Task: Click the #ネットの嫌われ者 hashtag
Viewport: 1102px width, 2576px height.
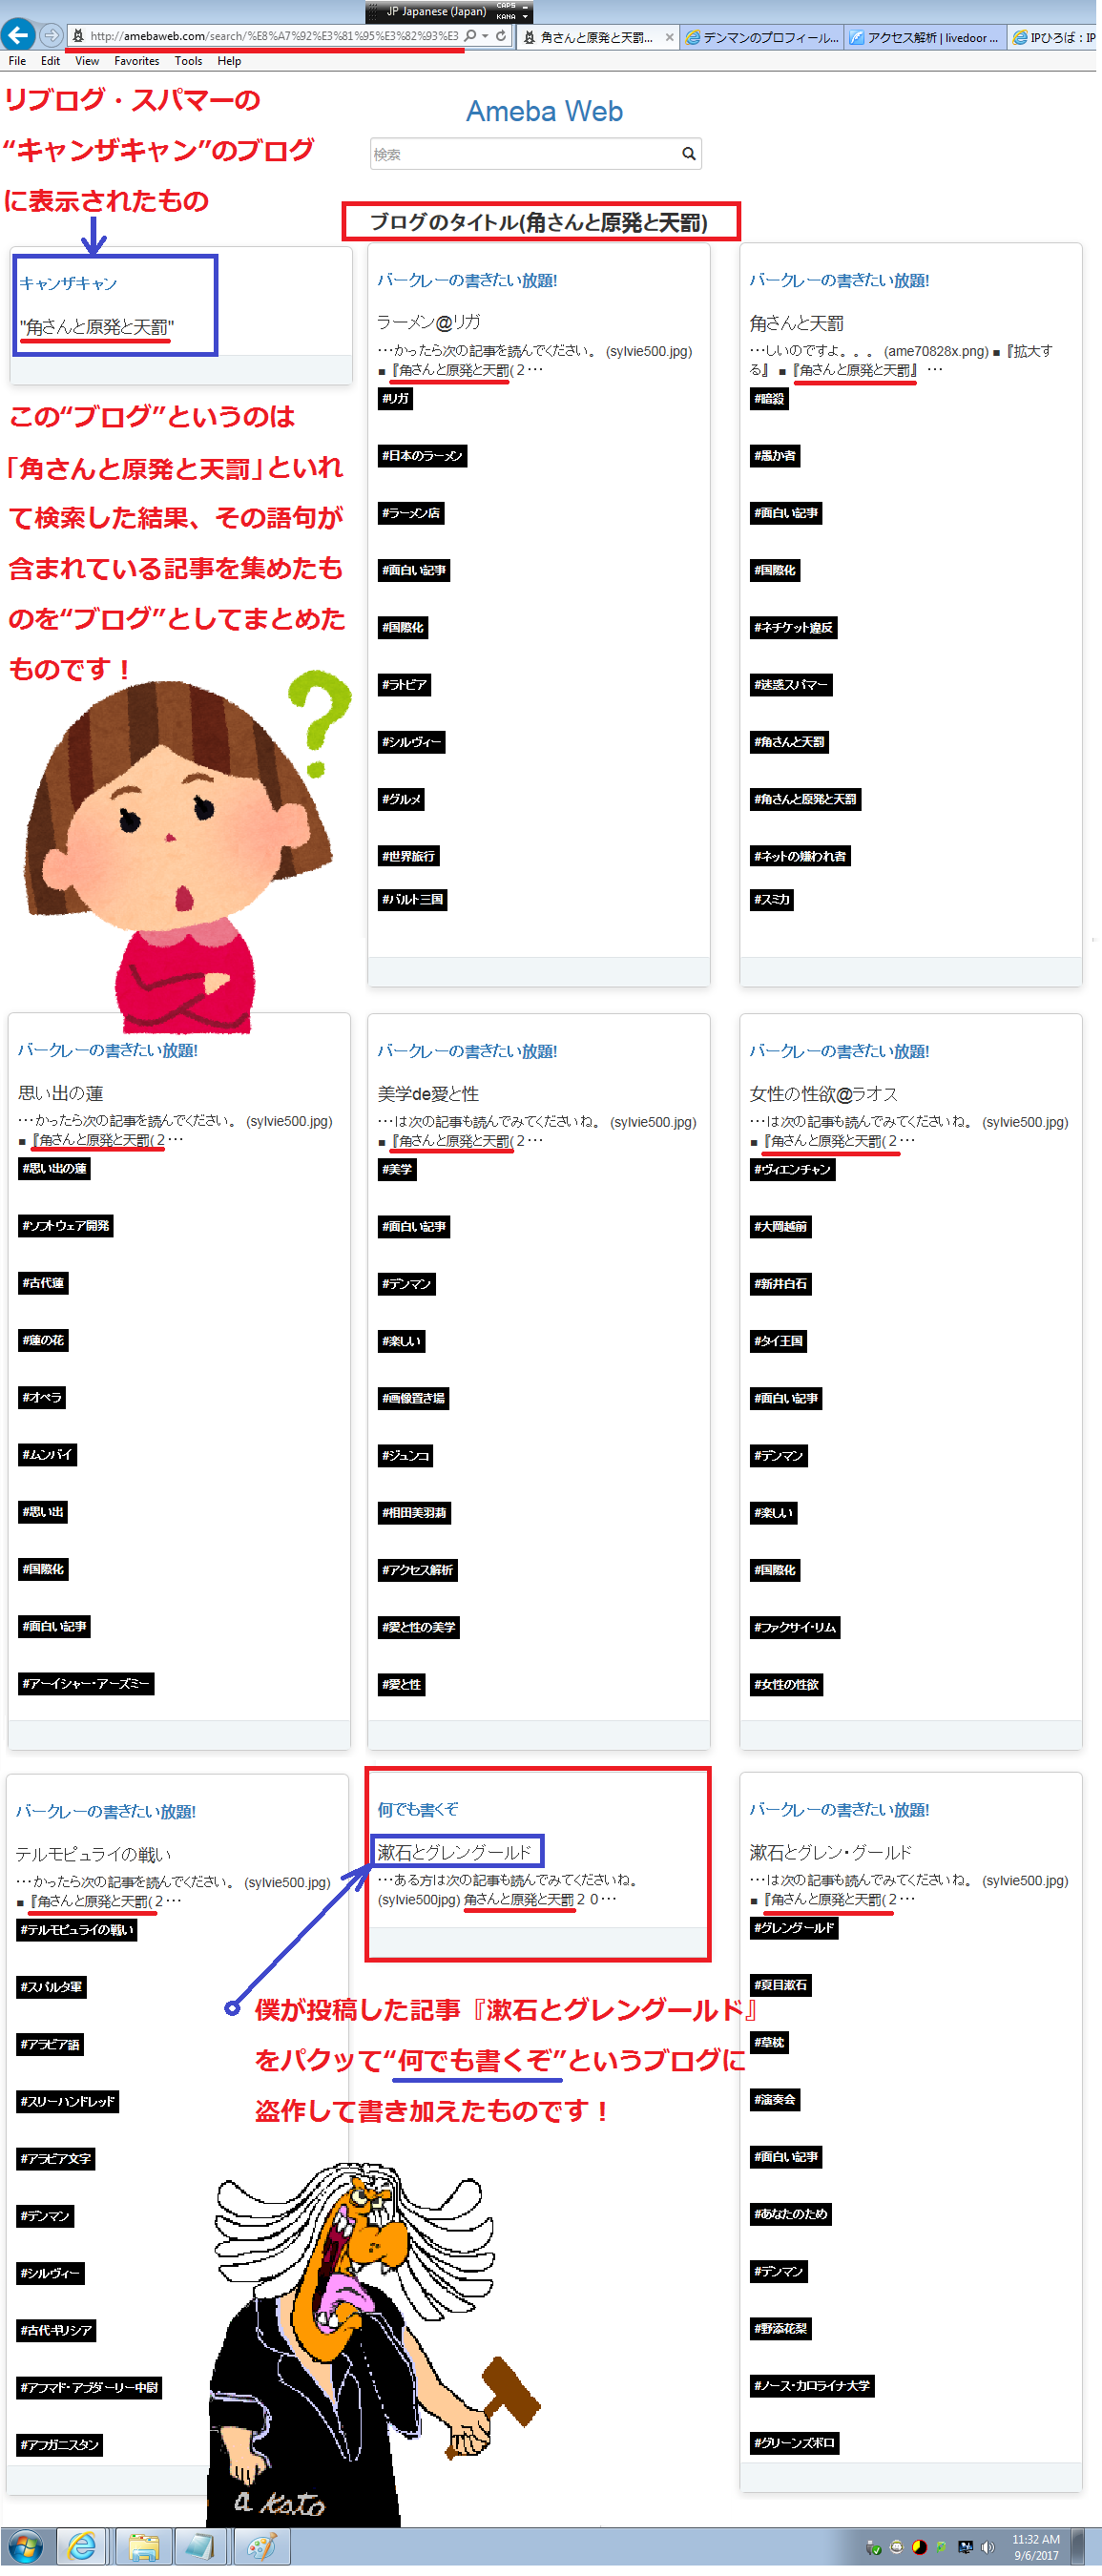Action: [x=800, y=855]
